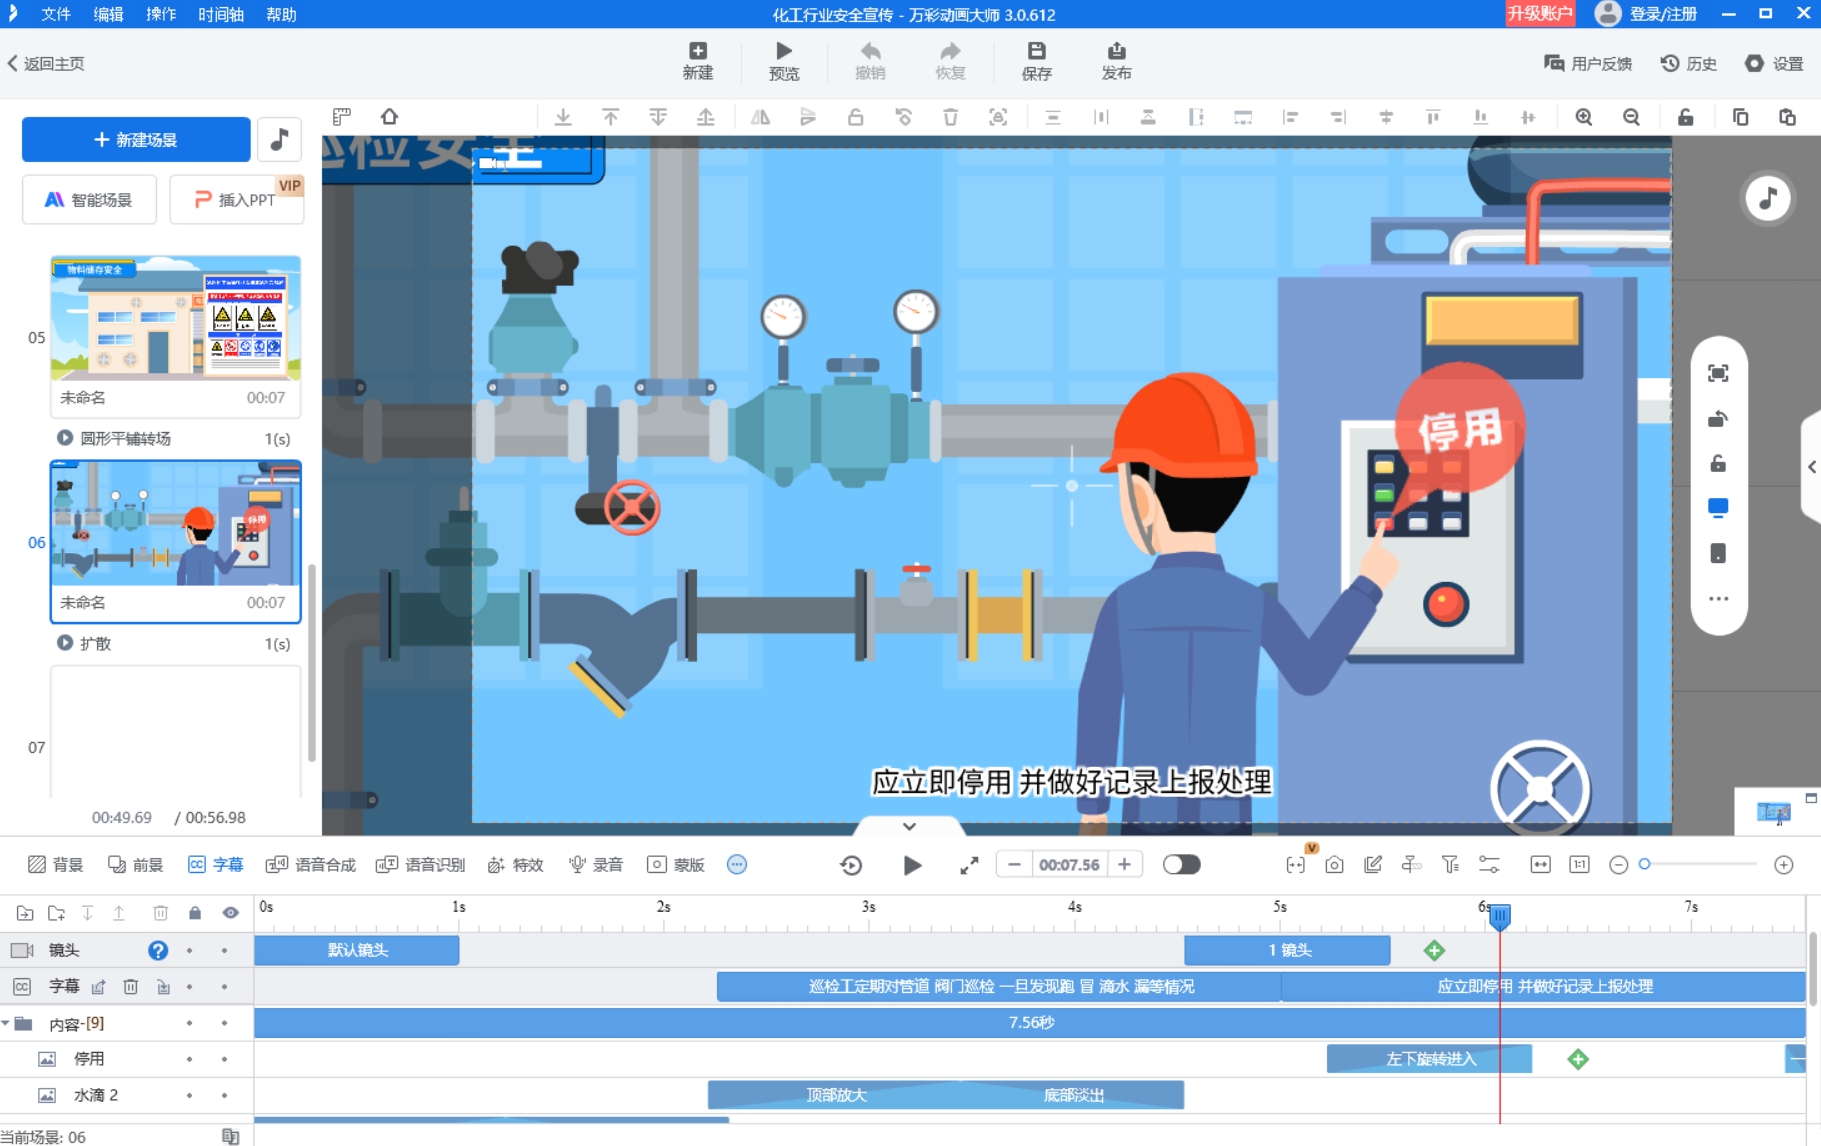Click the 预览 (Preview) play icon

coord(784,60)
